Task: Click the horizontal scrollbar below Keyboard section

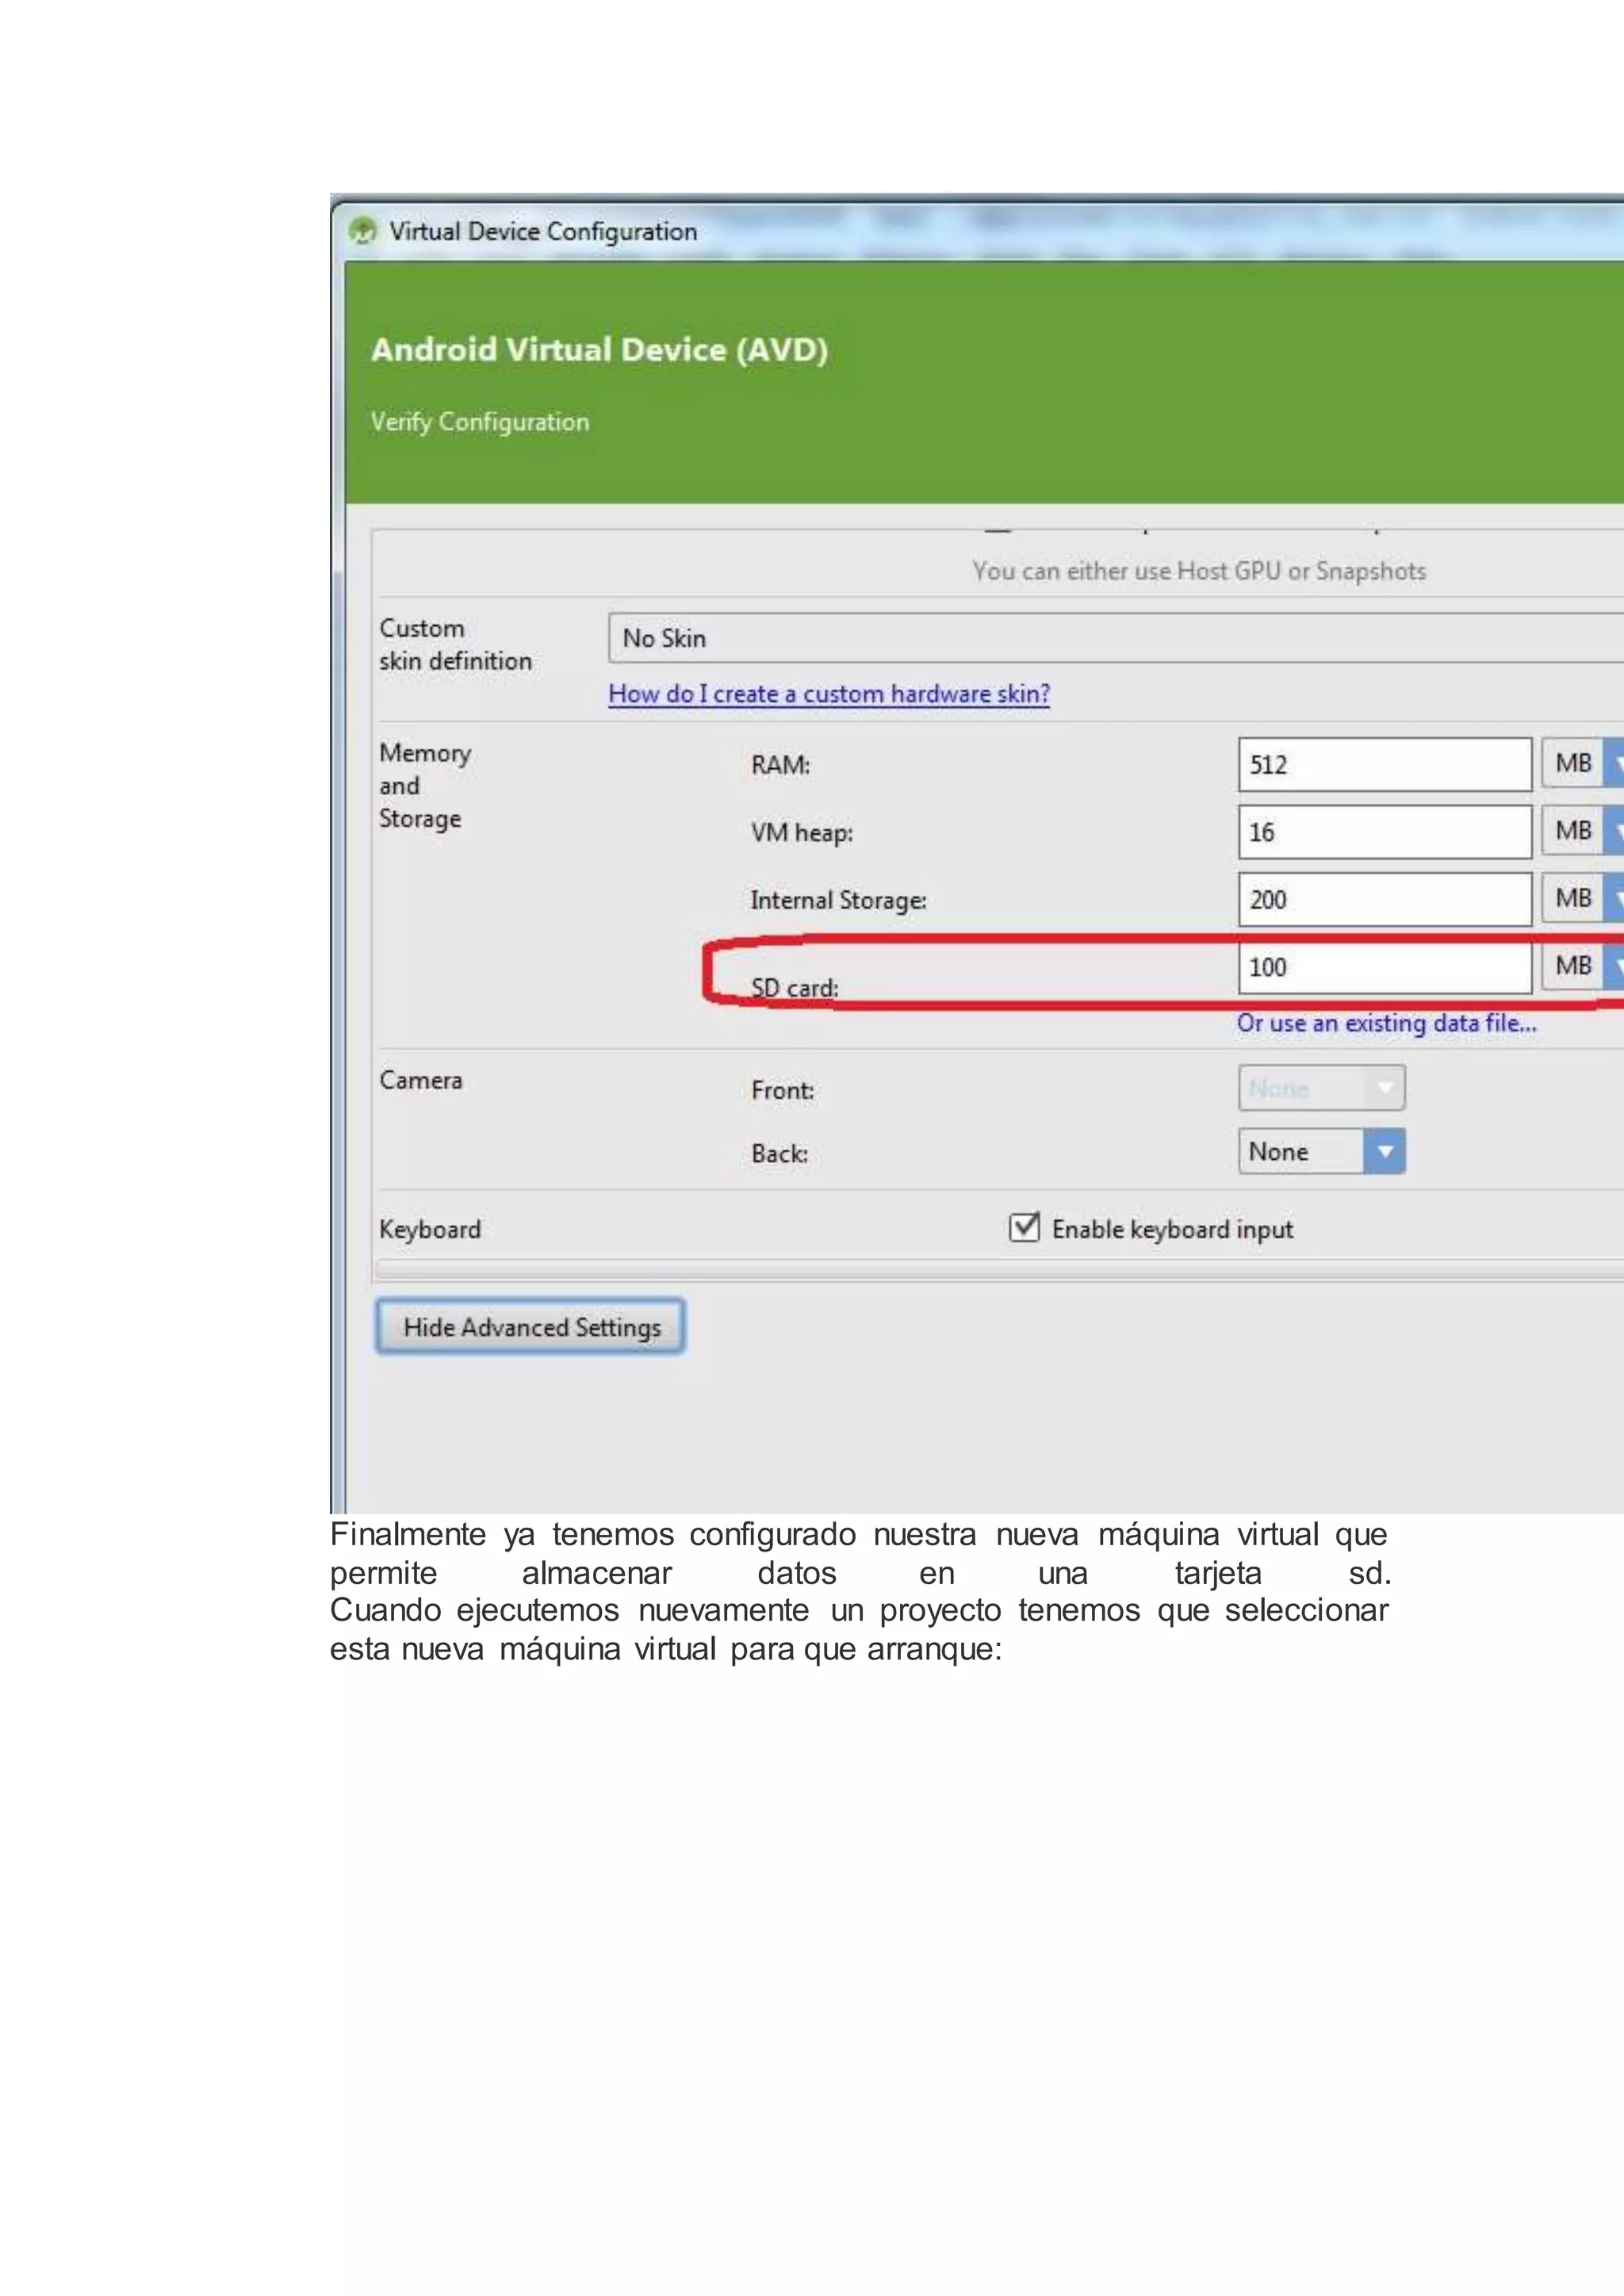Action: coord(998,1271)
